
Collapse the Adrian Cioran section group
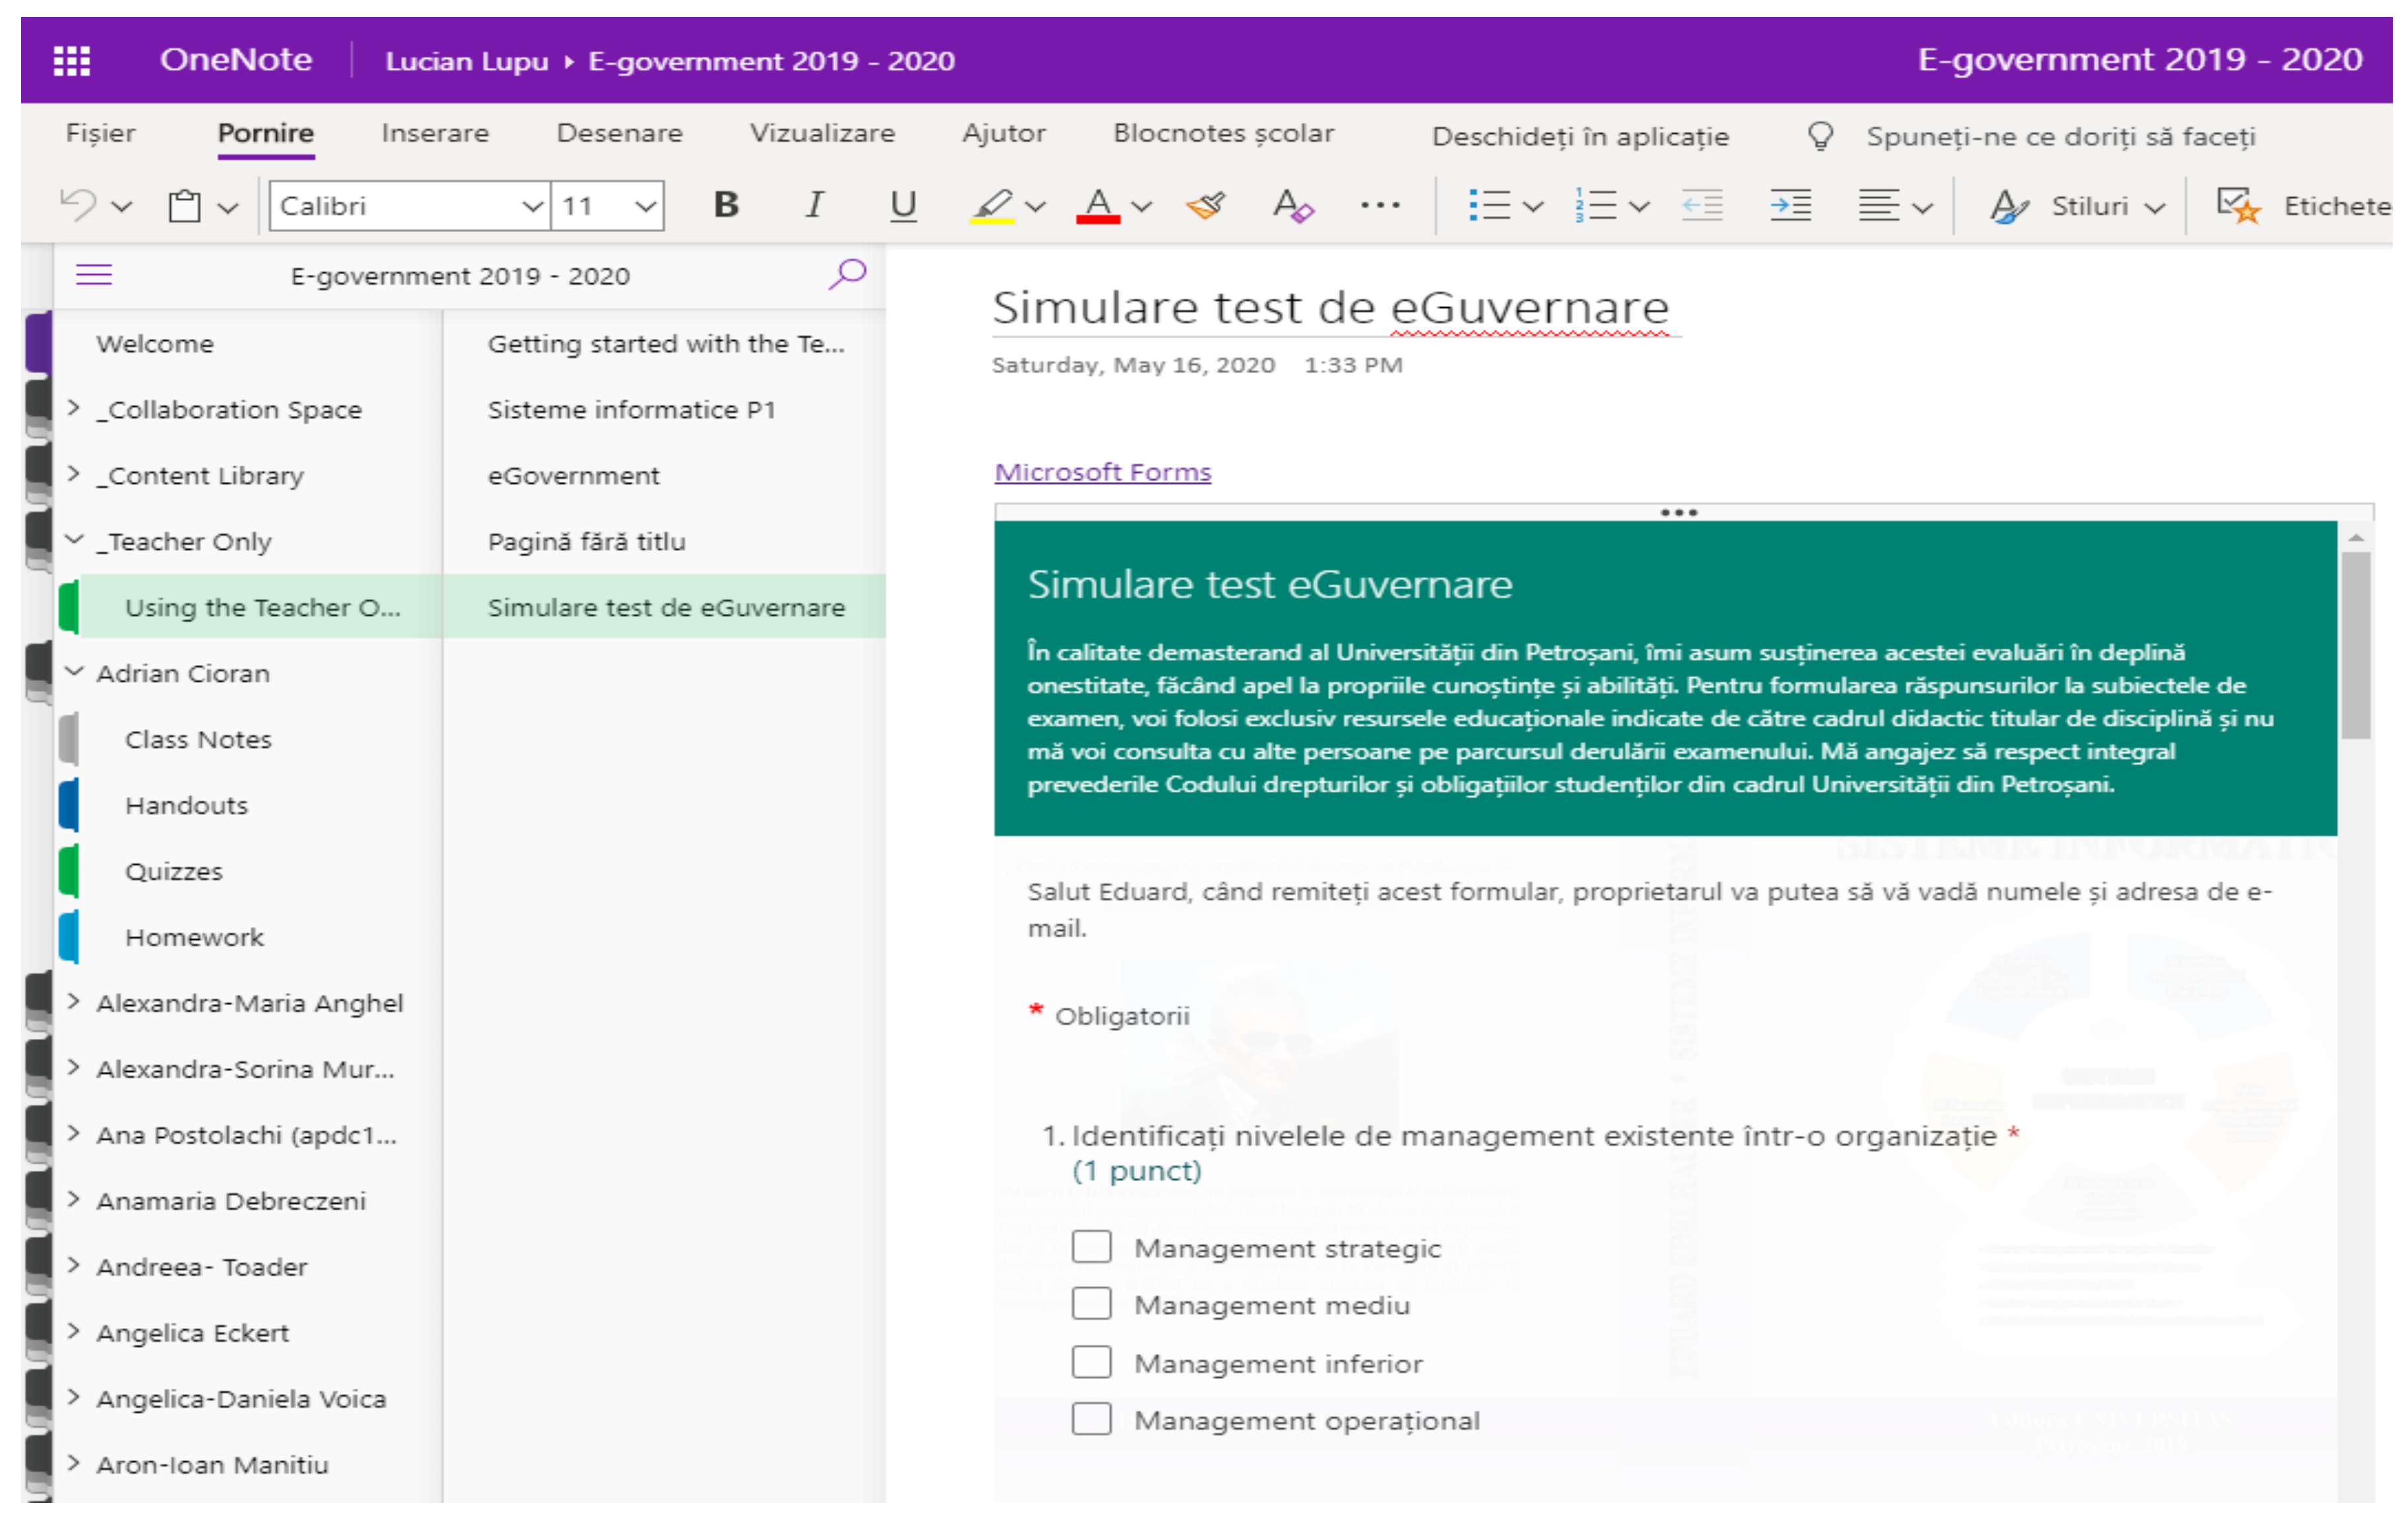(x=74, y=671)
